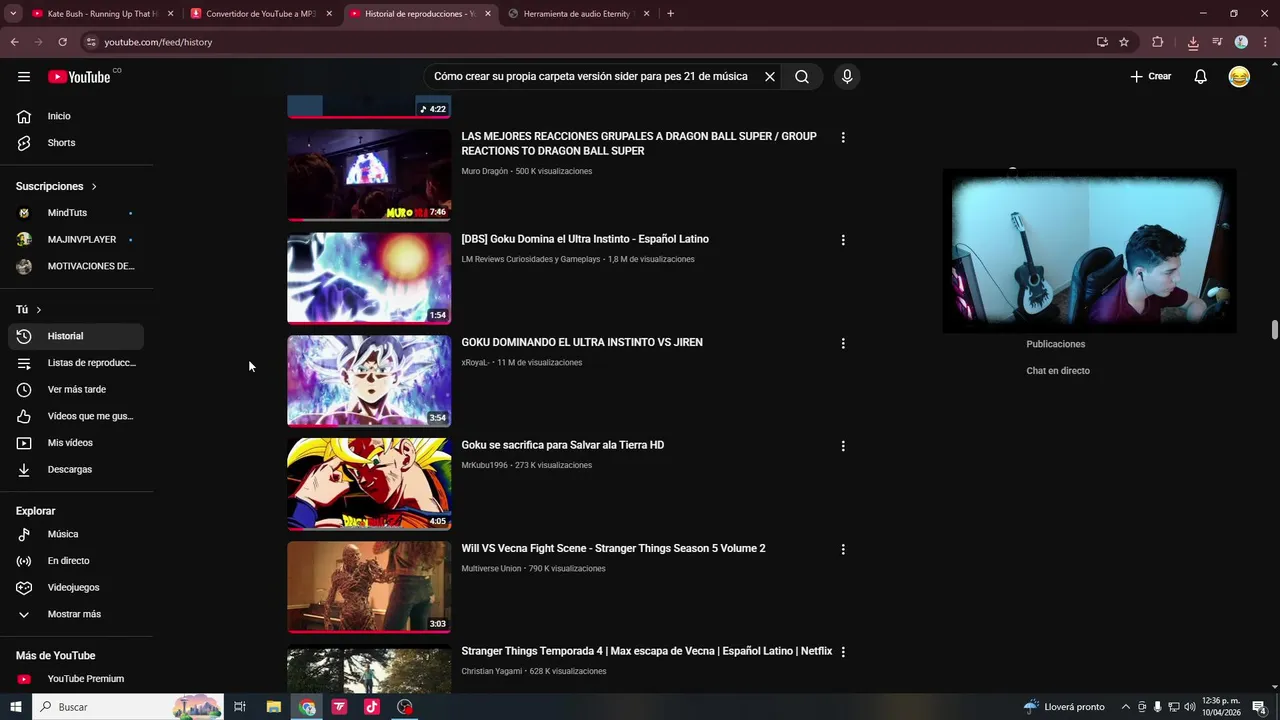
Task: Open options for [DBS] Goku Domina video
Action: coord(843,240)
